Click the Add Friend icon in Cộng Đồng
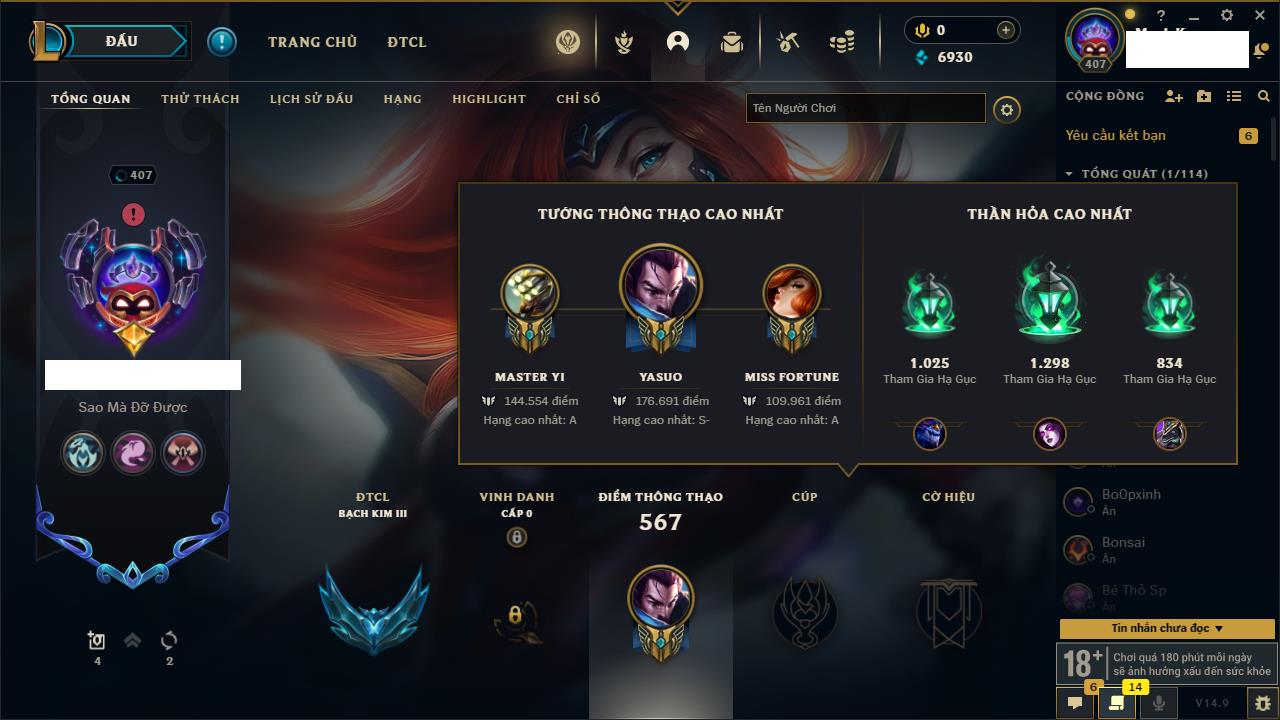 pos(1174,96)
